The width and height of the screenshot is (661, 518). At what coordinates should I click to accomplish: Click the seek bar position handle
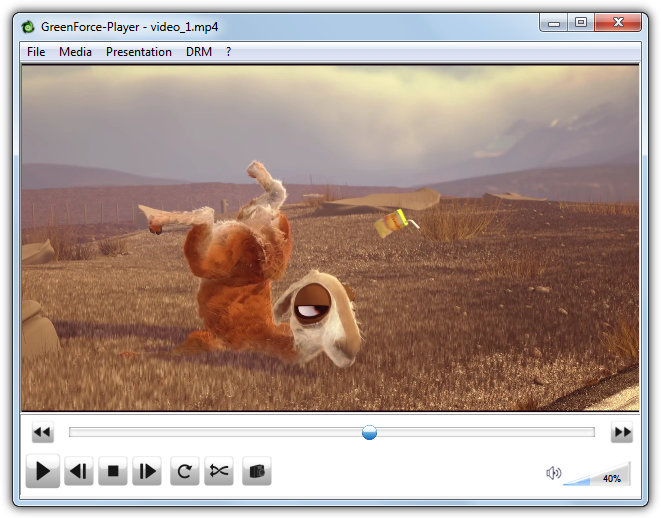click(369, 432)
